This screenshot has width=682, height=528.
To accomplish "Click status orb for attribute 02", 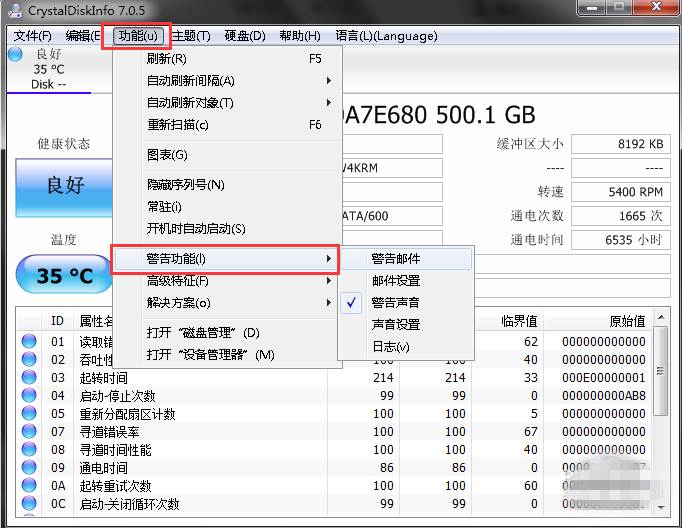I will pos(29,359).
